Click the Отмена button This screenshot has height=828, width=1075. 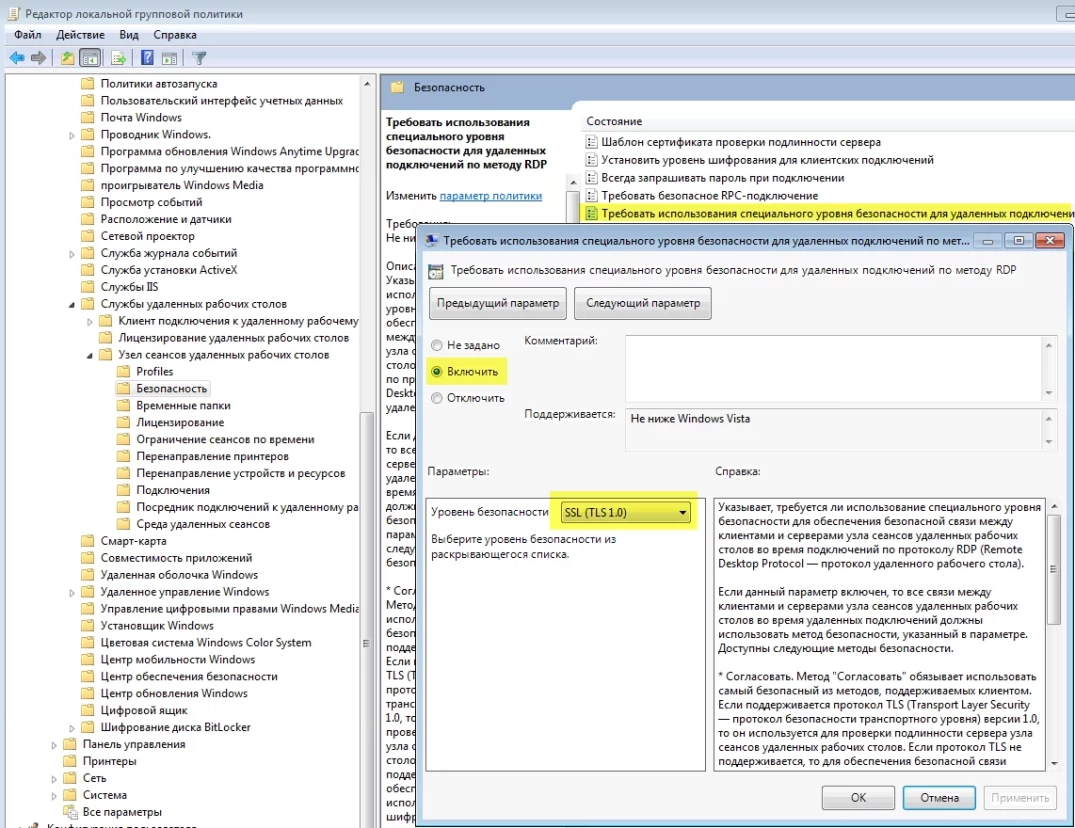click(x=939, y=798)
